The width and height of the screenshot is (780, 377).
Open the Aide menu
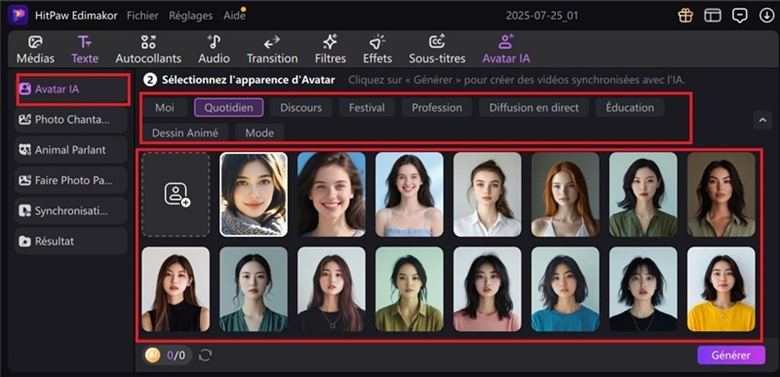click(234, 15)
